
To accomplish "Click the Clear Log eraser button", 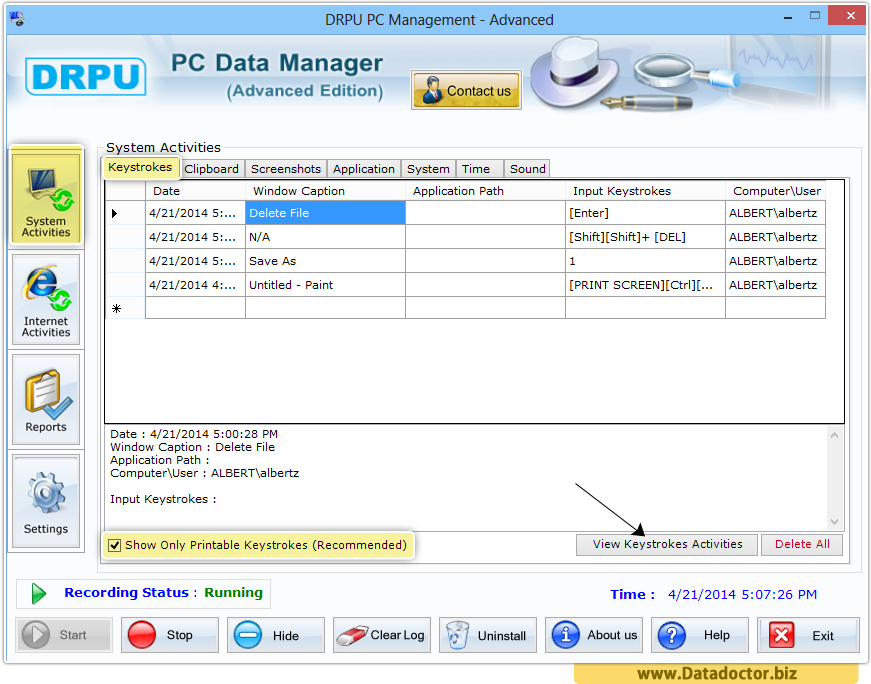I will [x=382, y=635].
